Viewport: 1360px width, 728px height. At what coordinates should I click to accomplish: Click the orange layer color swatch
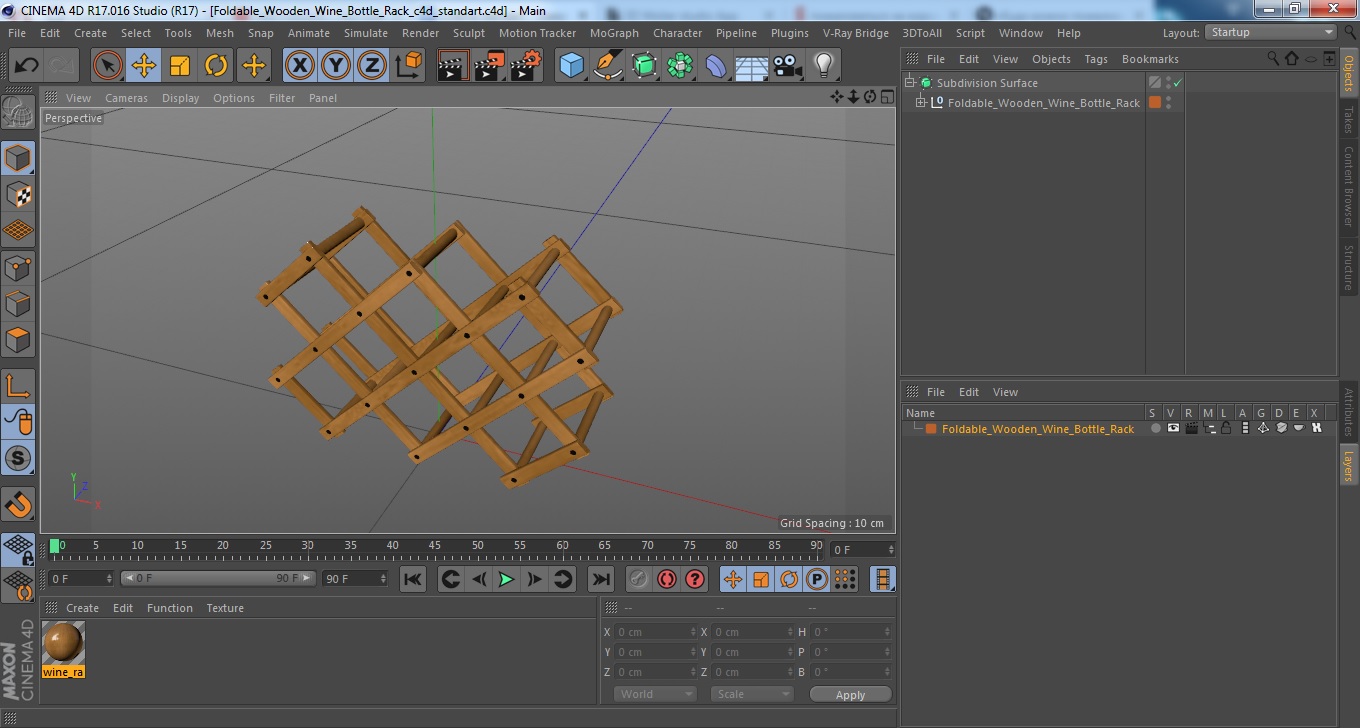click(x=931, y=429)
